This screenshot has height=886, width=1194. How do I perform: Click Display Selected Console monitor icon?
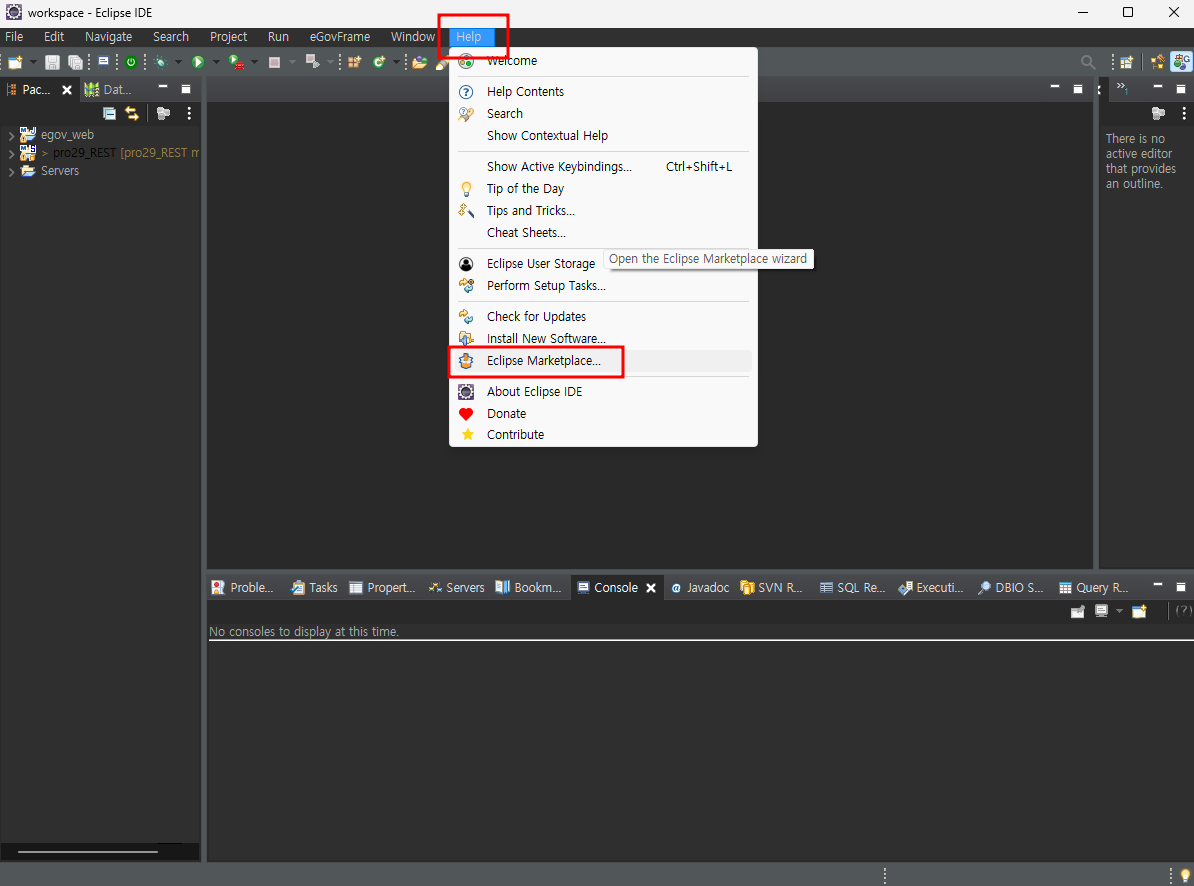[1101, 611]
